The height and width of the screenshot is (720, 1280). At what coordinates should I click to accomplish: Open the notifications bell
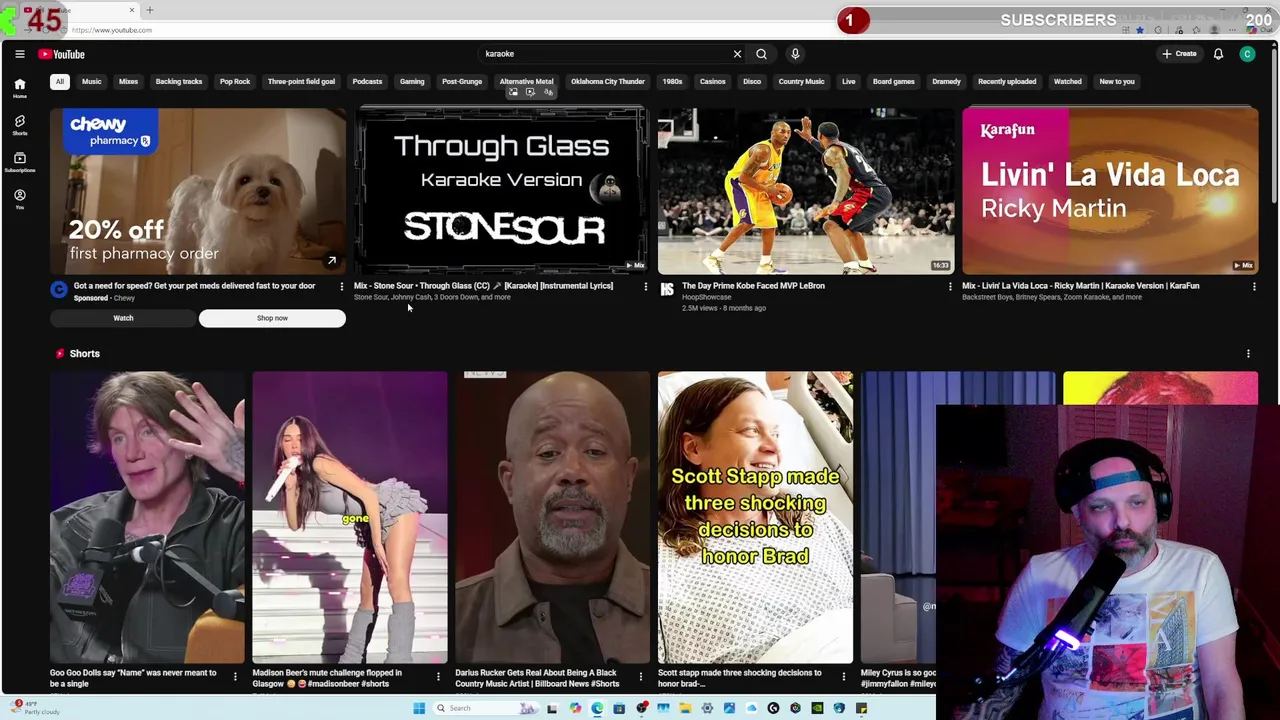tap(1218, 54)
